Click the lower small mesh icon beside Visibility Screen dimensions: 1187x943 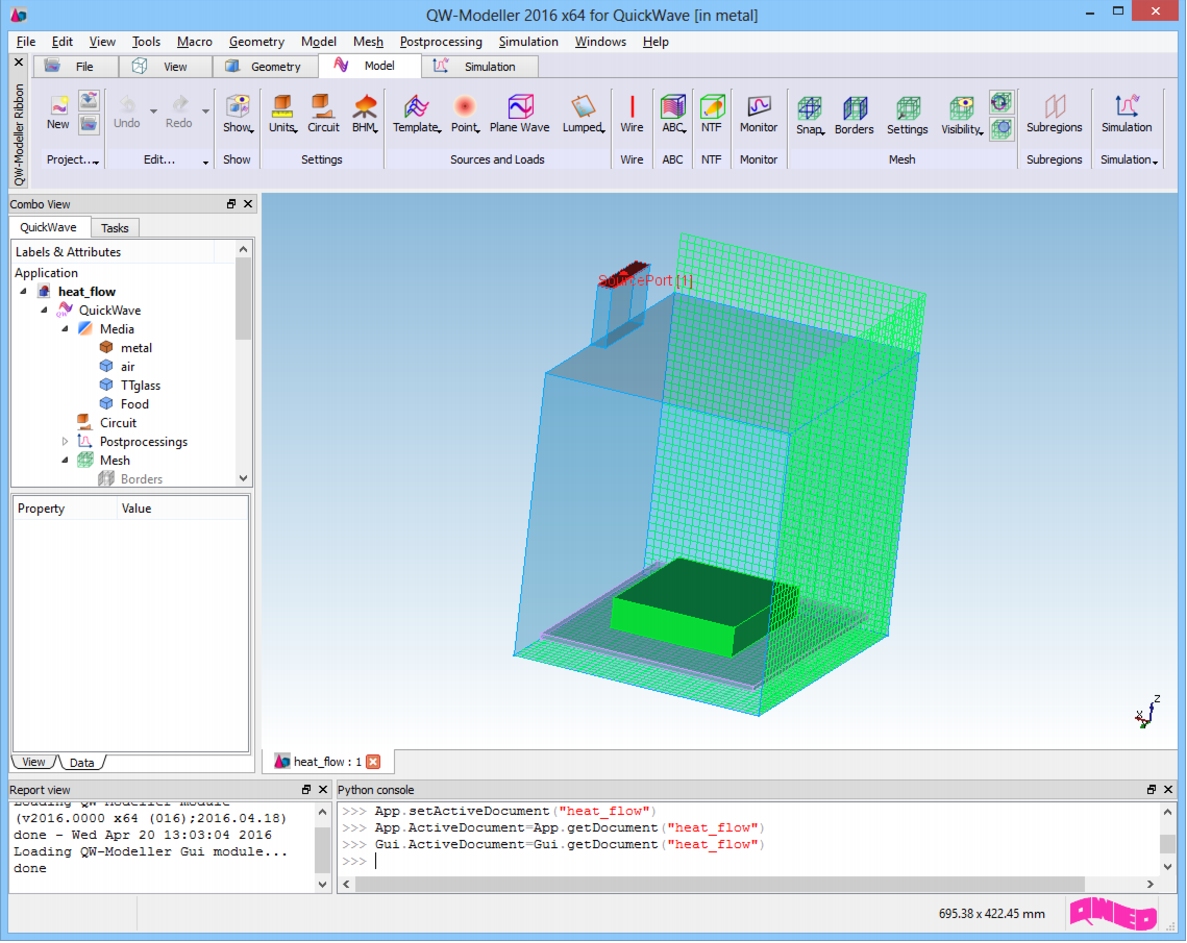pyautogui.click(x=1001, y=129)
